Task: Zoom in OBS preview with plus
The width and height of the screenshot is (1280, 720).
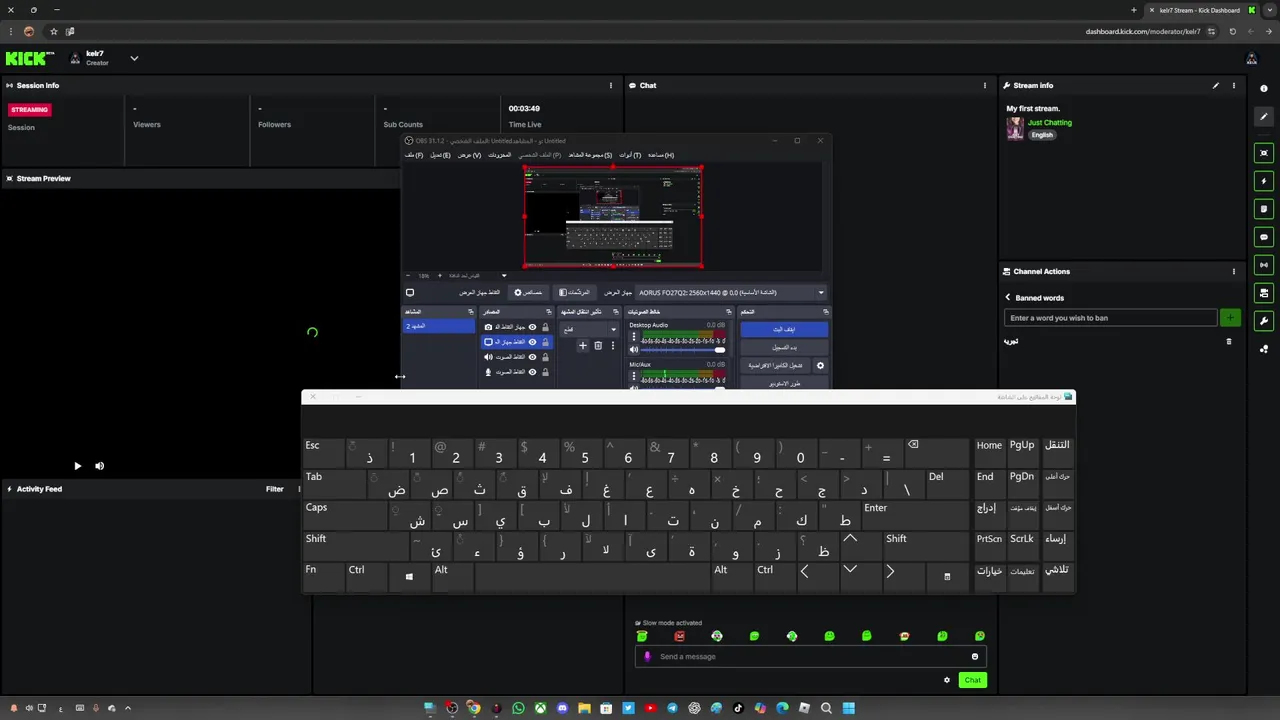Action: (440, 275)
